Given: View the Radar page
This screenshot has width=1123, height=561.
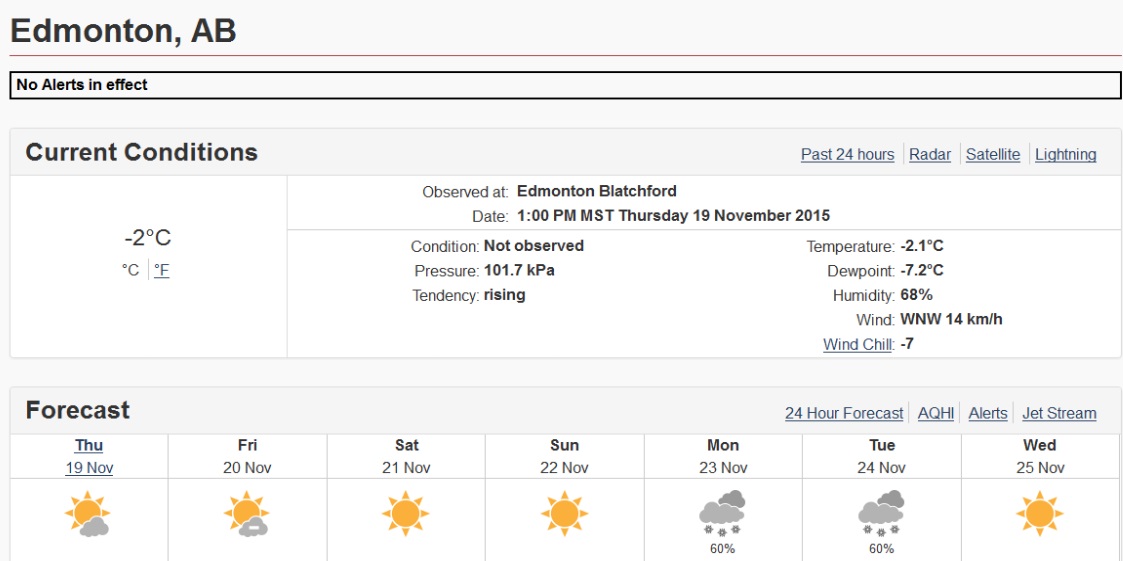Looking at the screenshot, I should click(930, 154).
